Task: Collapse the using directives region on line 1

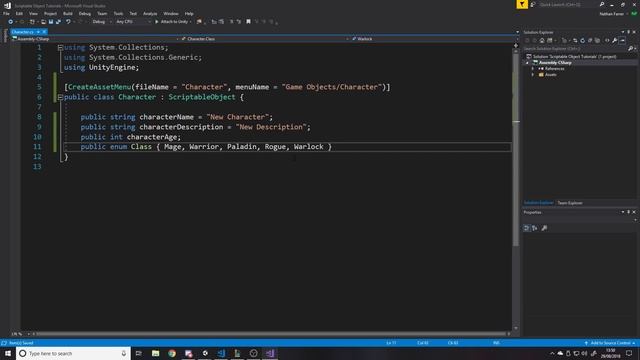Action: (60, 48)
